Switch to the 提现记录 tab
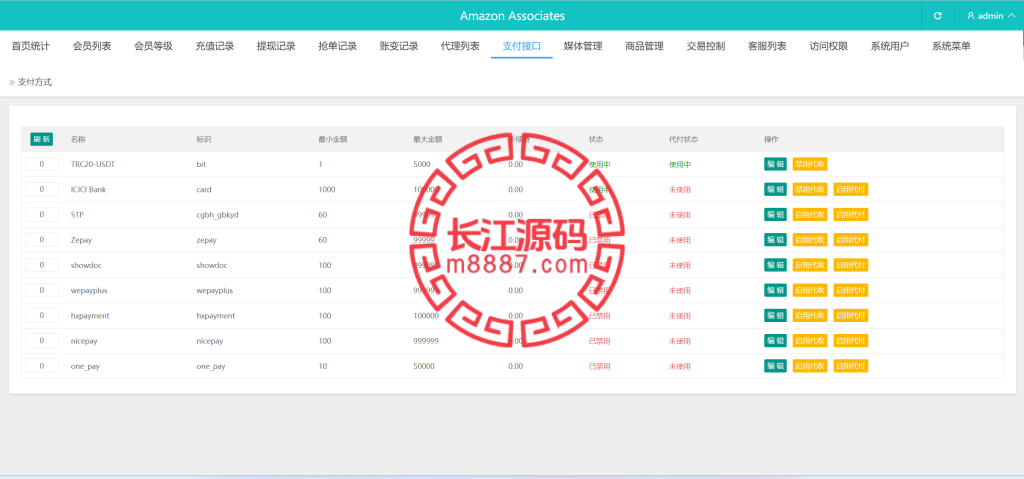Screen dimensions: 1024x479 click(x=276, y=46)
